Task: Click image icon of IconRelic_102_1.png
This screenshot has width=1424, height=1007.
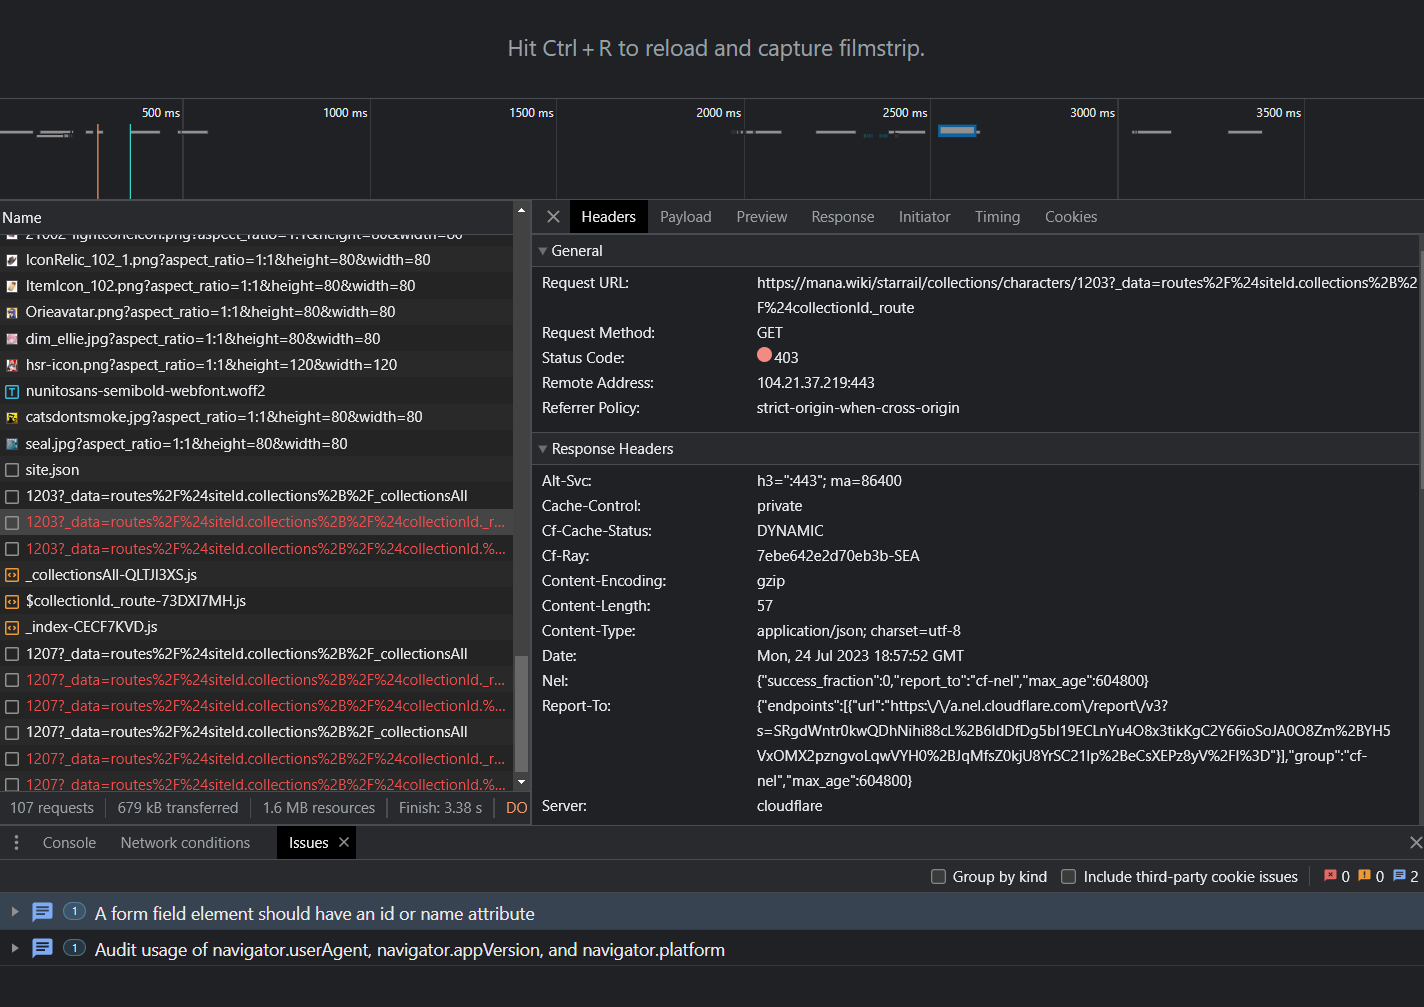Action: pyautogui.click(x=12, y=260)
